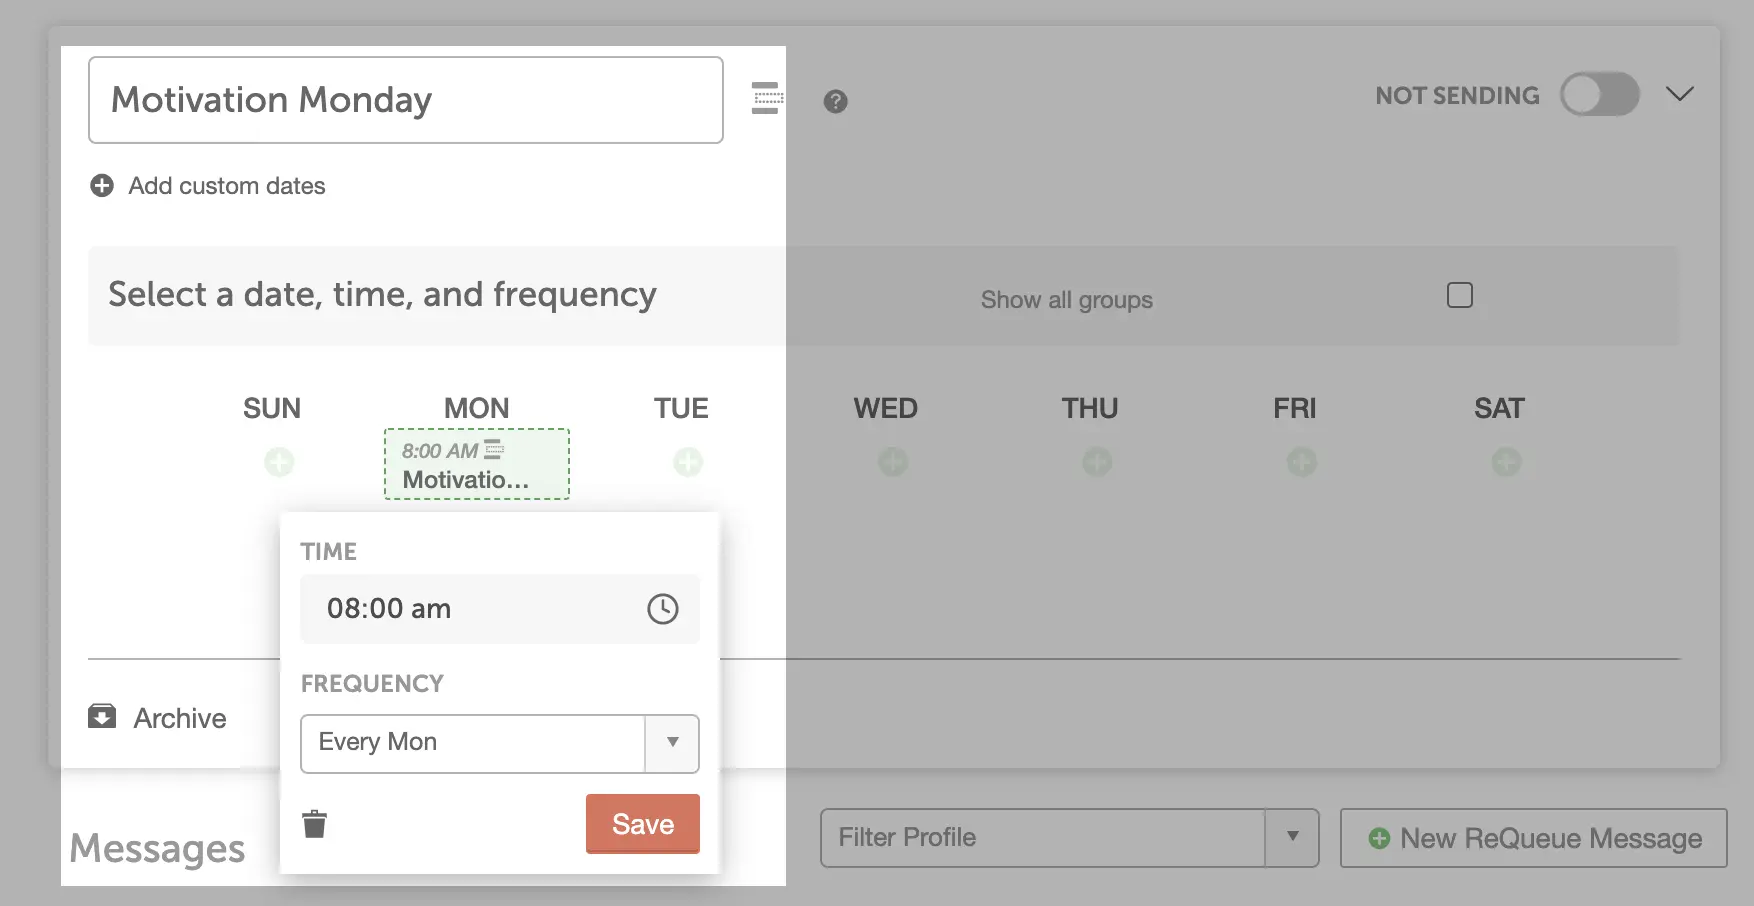Click the placeholder icon beside group name

tap(767, 98)
